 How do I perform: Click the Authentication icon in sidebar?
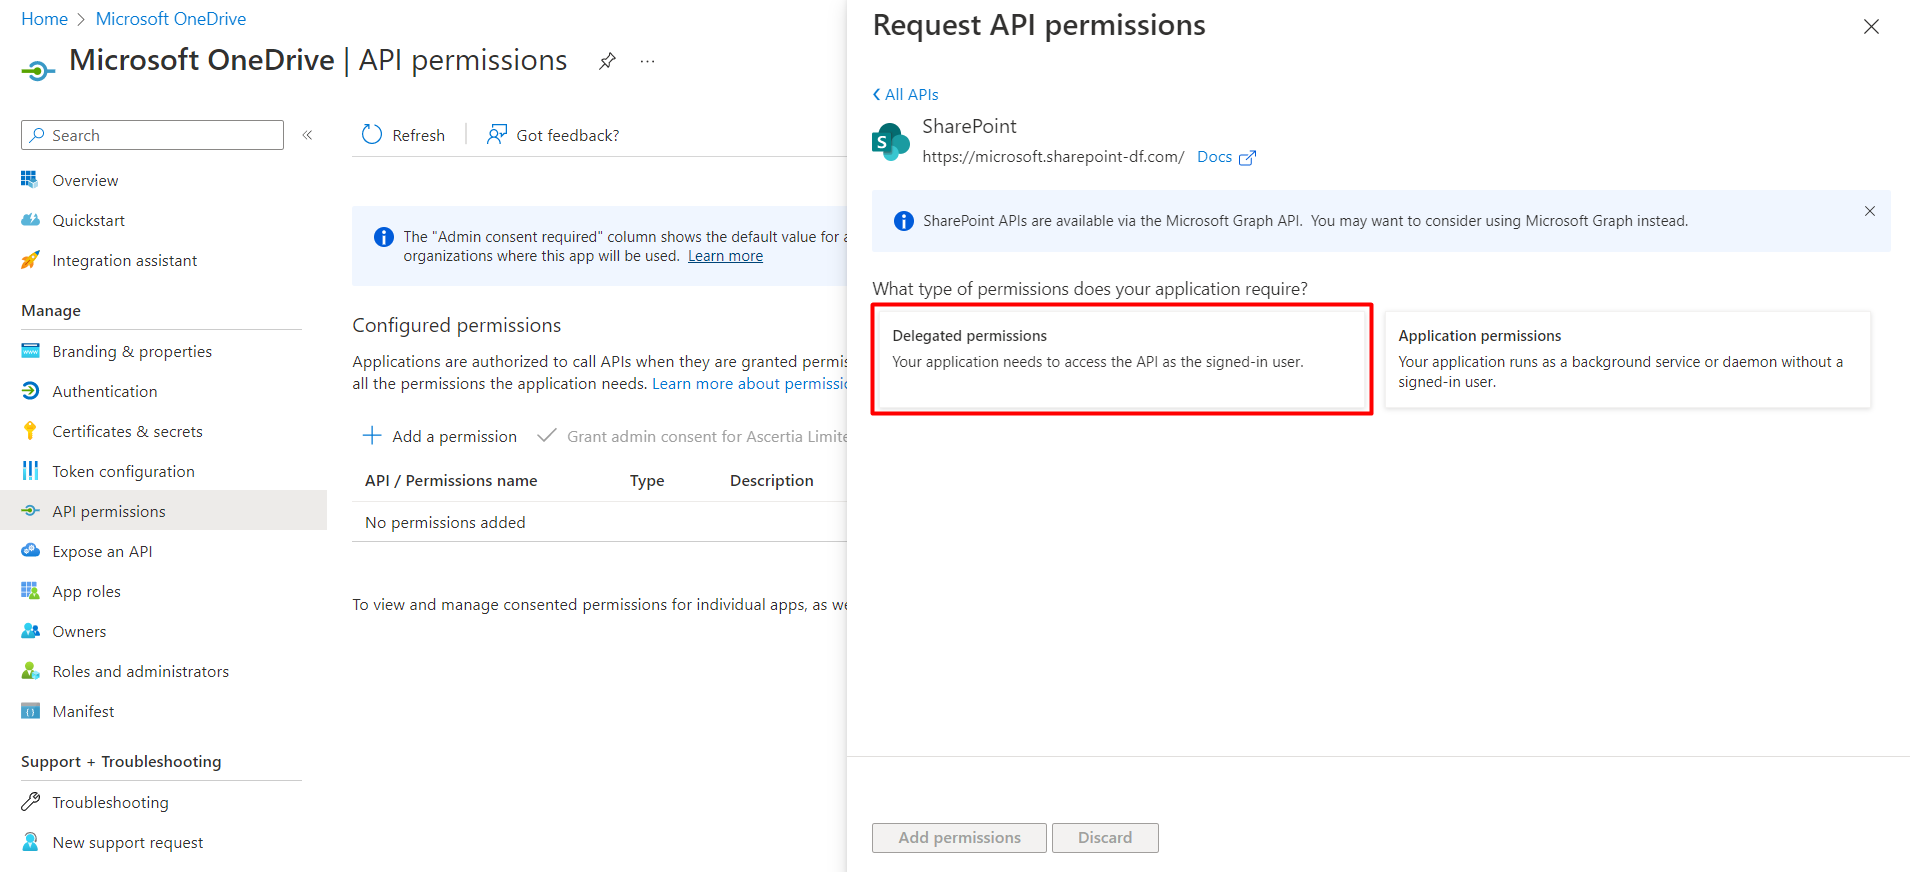pos(30,391)
